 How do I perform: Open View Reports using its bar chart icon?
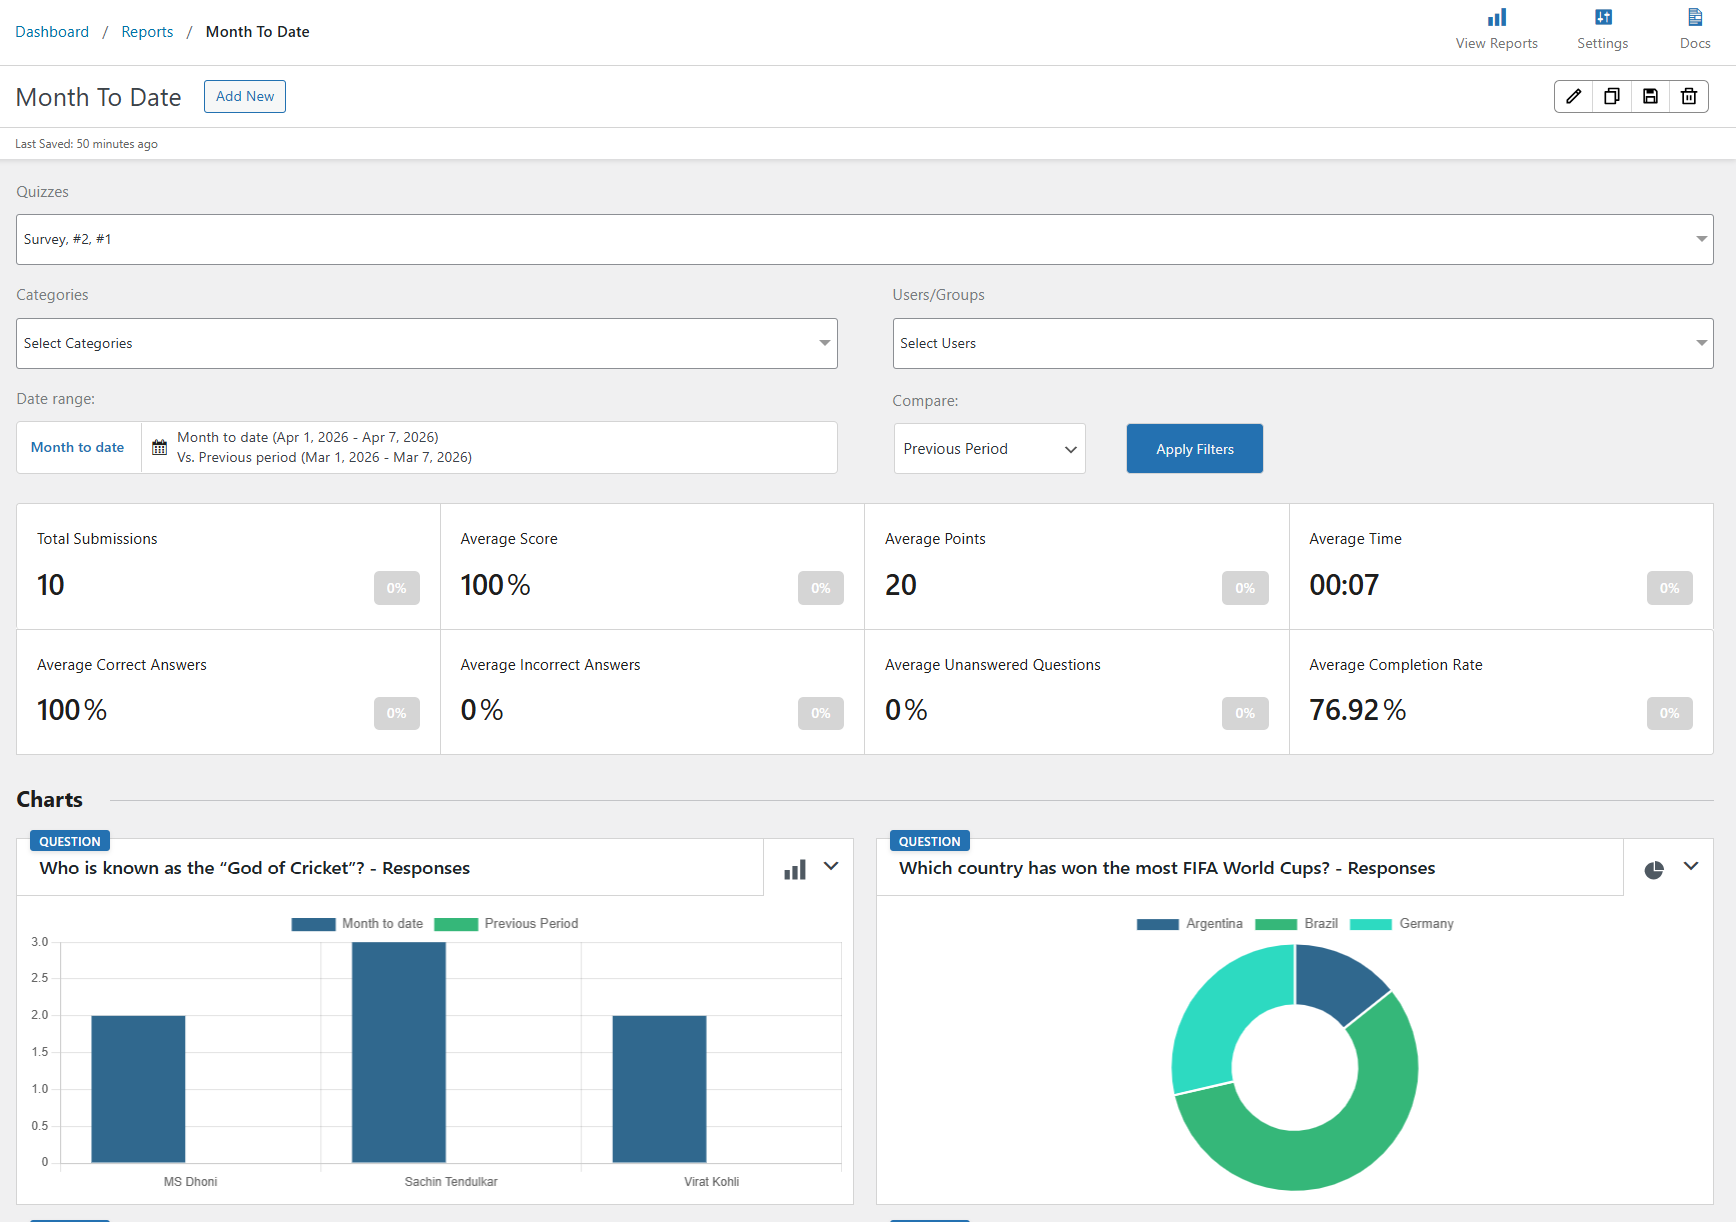[x=1496, y=16]
